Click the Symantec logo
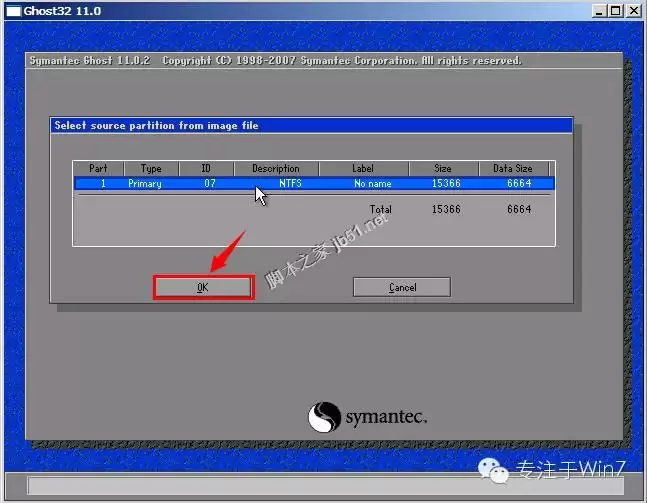 pyautogui.click(x=367, y=417)
